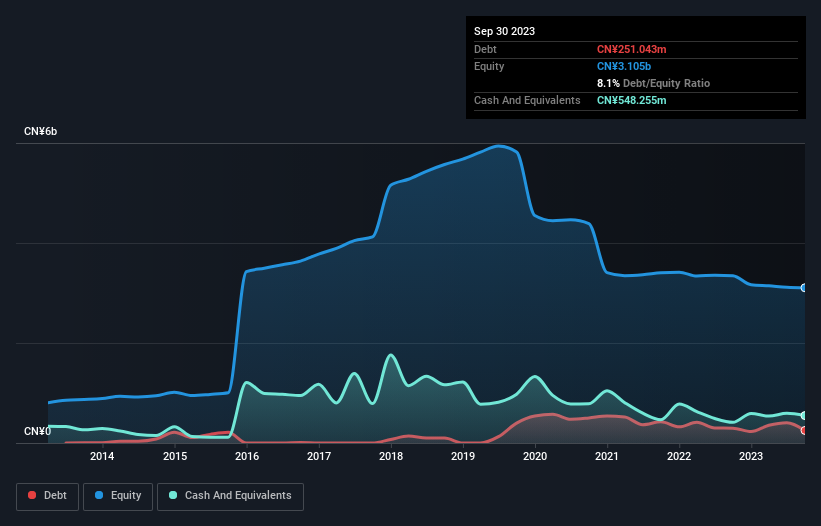Toggle Cash And Equivalents legend button

[x=230, y=496]
